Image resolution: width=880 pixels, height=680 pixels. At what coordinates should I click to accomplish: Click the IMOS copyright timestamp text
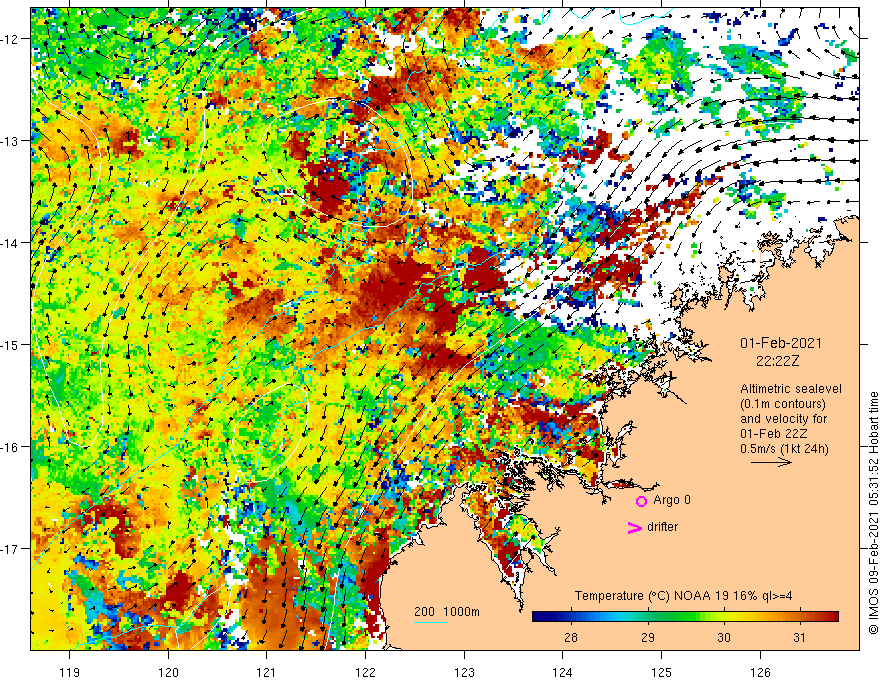873,513
